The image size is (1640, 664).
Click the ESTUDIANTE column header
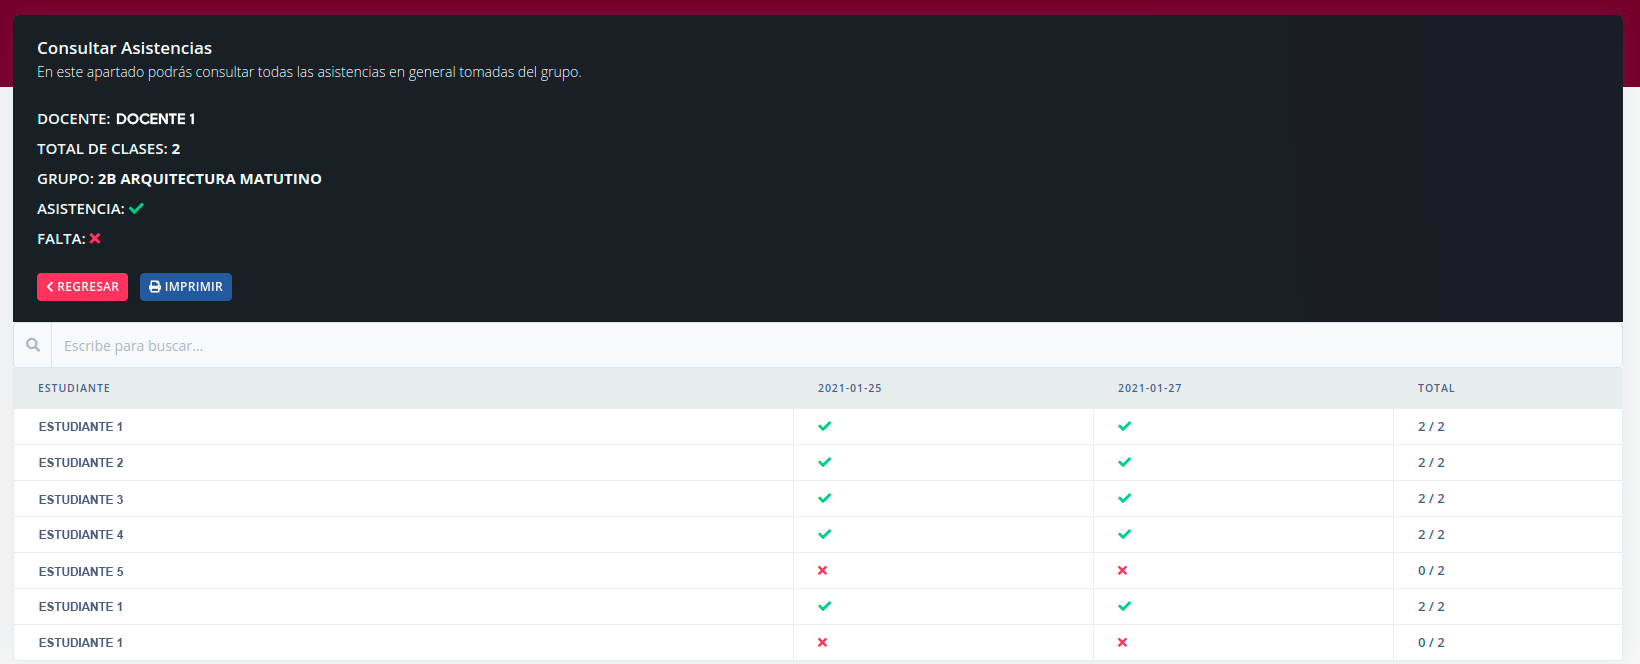pos(74,388)
